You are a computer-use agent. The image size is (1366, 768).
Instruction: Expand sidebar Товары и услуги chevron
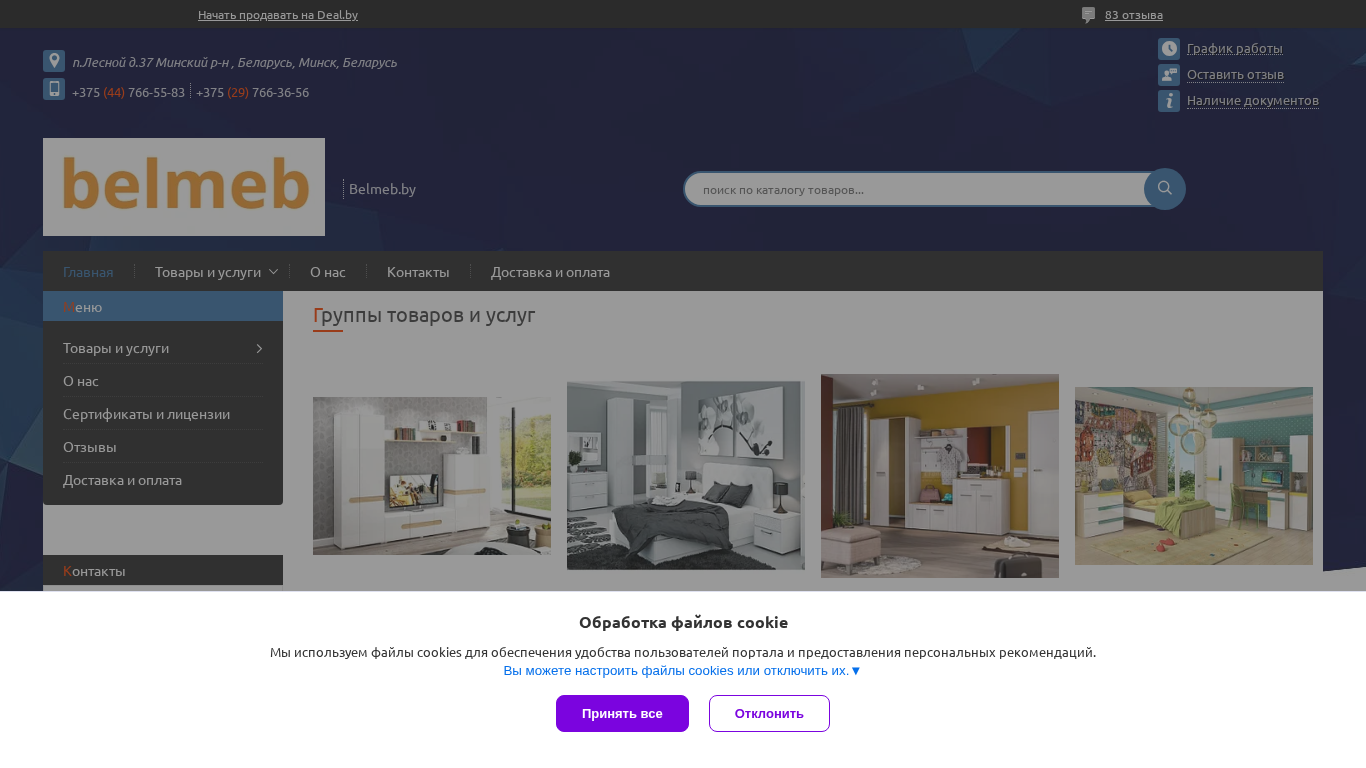[259, 348]
